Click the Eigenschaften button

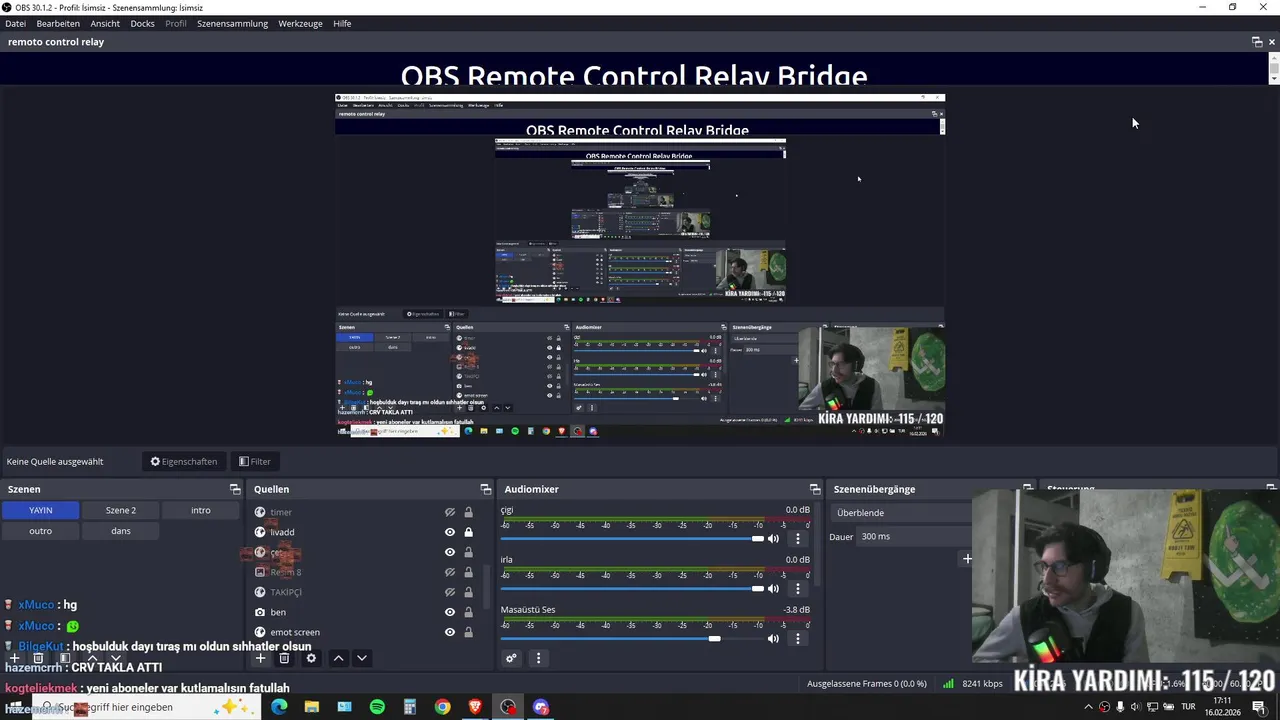[184, 461]
